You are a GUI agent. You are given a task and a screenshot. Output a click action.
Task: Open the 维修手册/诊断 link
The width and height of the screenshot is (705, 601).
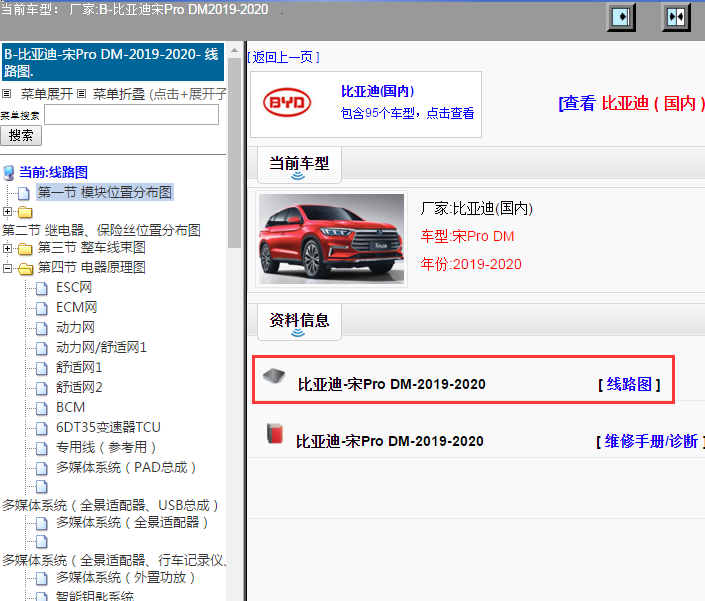click(x=651, y=441)
